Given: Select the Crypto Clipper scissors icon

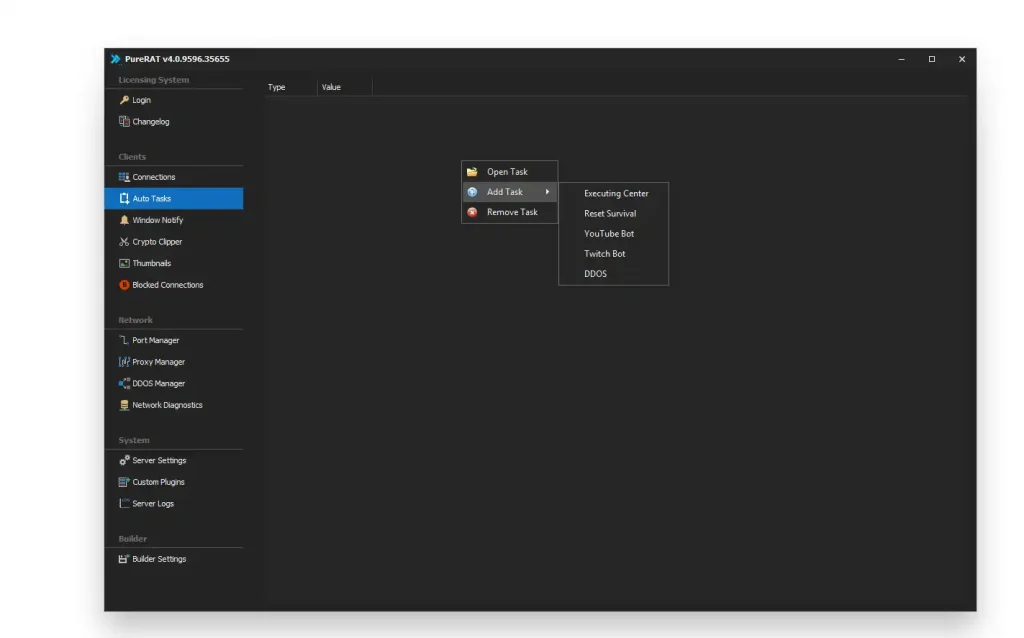Looking at the screenshot, I should [x=125, y=241].
